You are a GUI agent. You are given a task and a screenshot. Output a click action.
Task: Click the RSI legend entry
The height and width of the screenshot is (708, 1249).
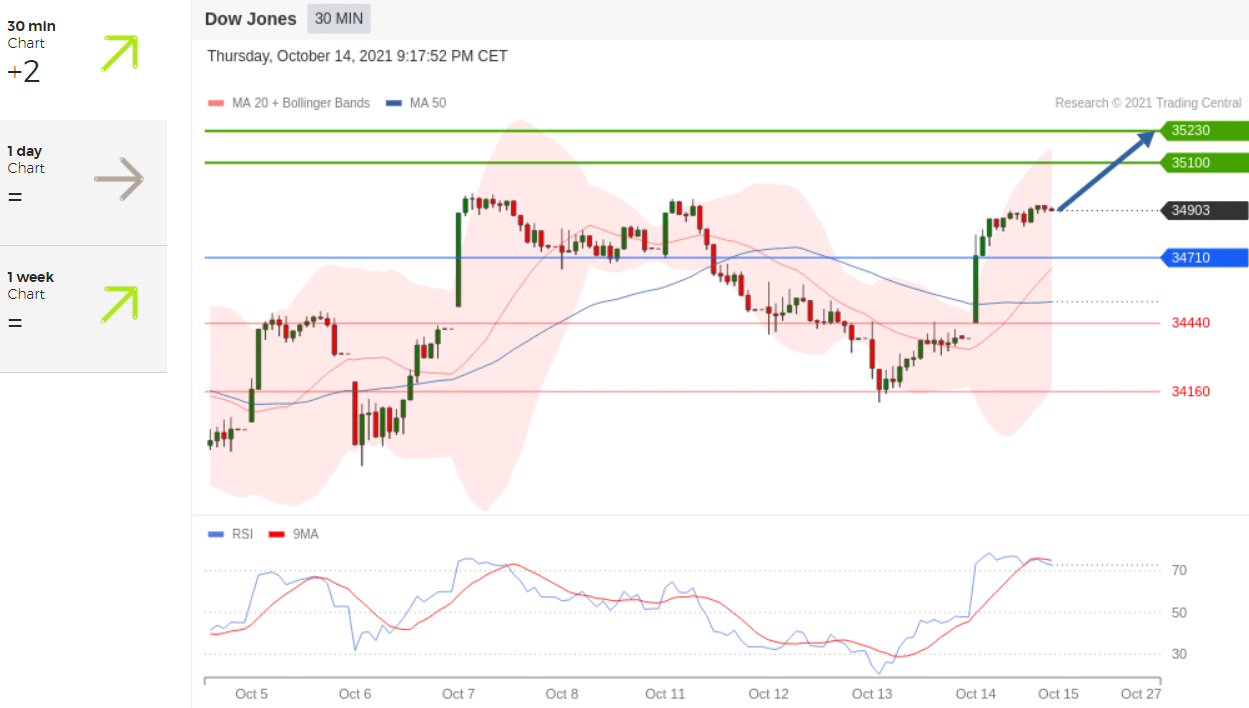click(x=231, y=534)
